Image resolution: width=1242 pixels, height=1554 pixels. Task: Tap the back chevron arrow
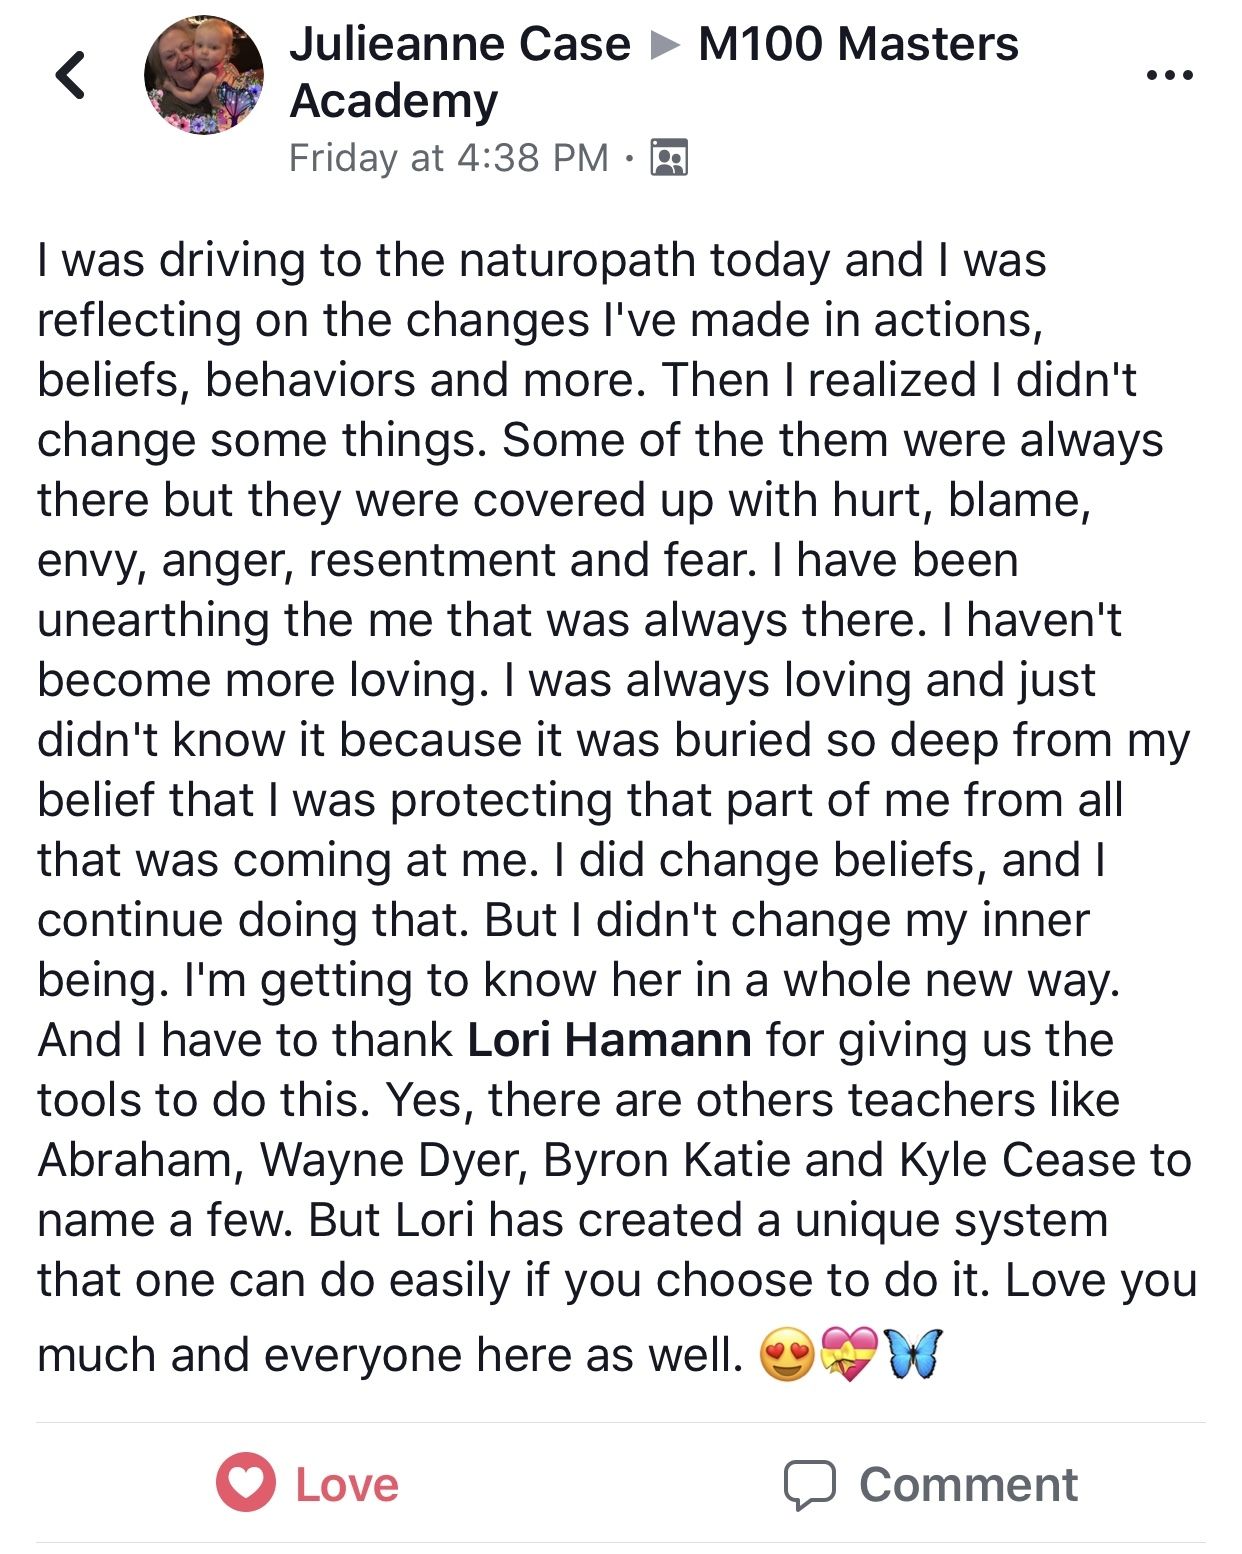[x=71, y=75]
